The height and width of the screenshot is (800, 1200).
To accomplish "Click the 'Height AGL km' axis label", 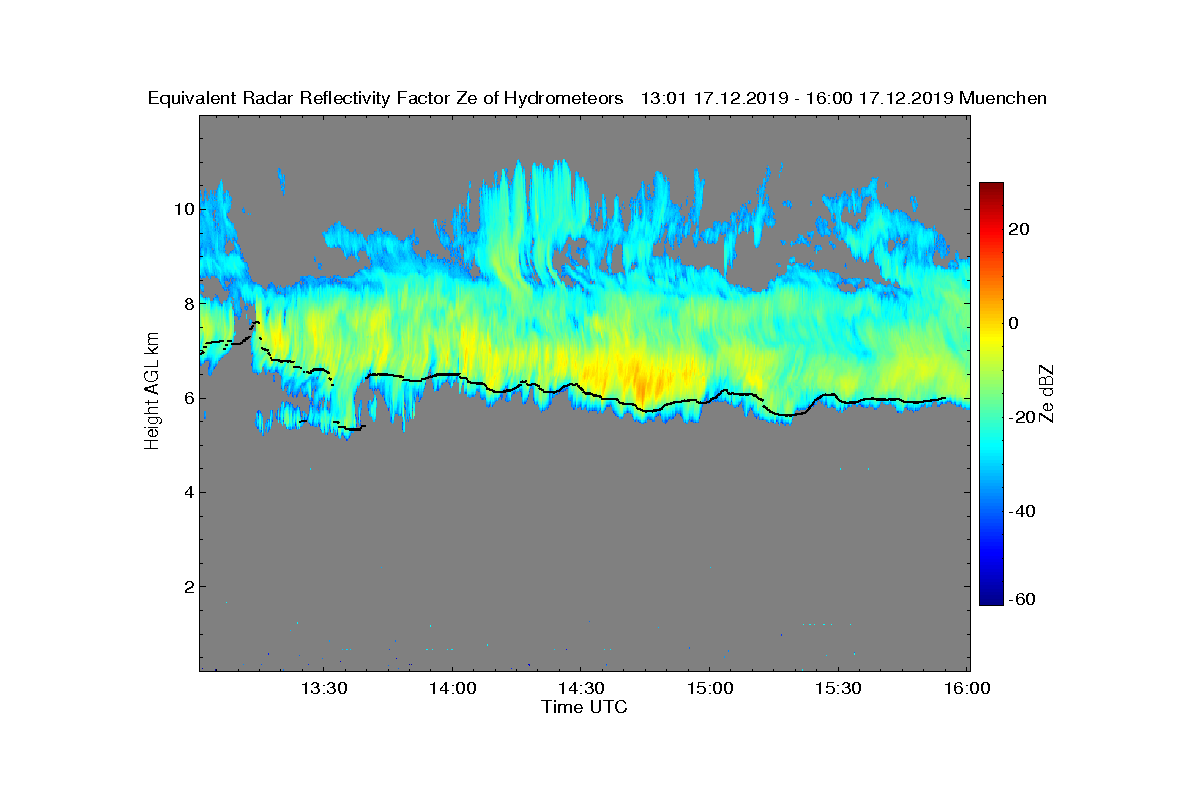I will (152, 392).
